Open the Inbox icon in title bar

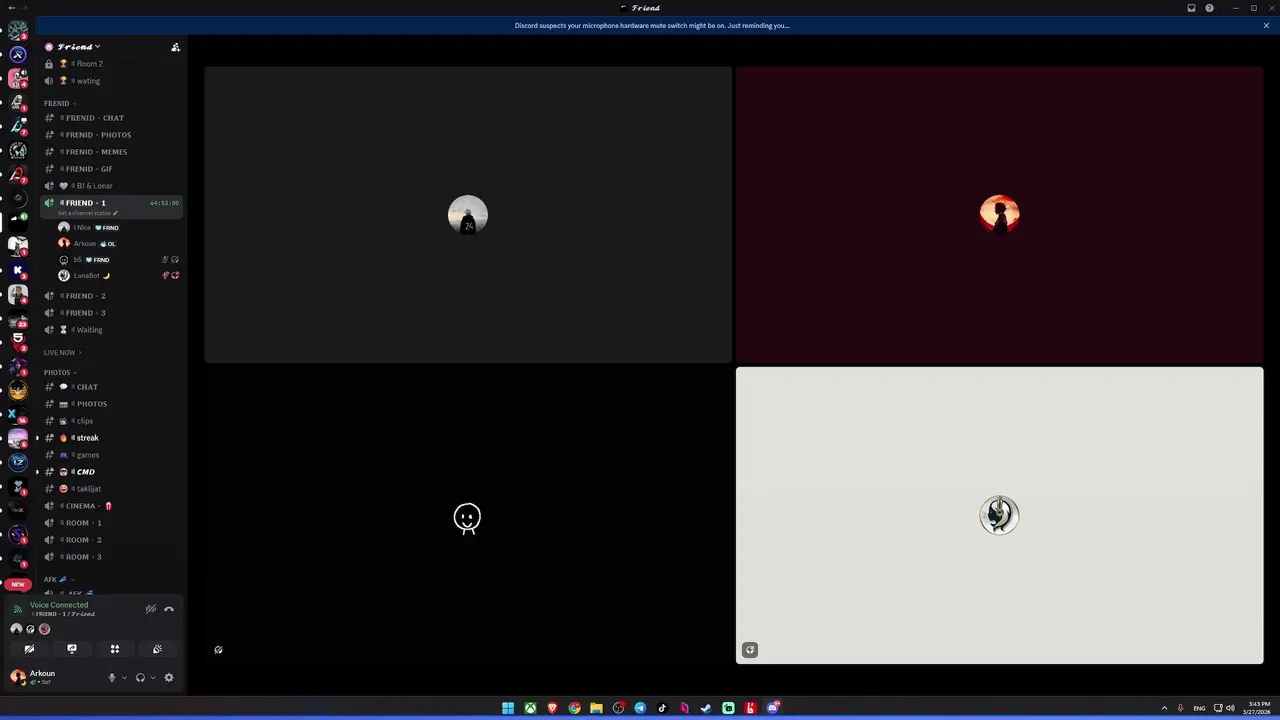tap(1191, 8)
